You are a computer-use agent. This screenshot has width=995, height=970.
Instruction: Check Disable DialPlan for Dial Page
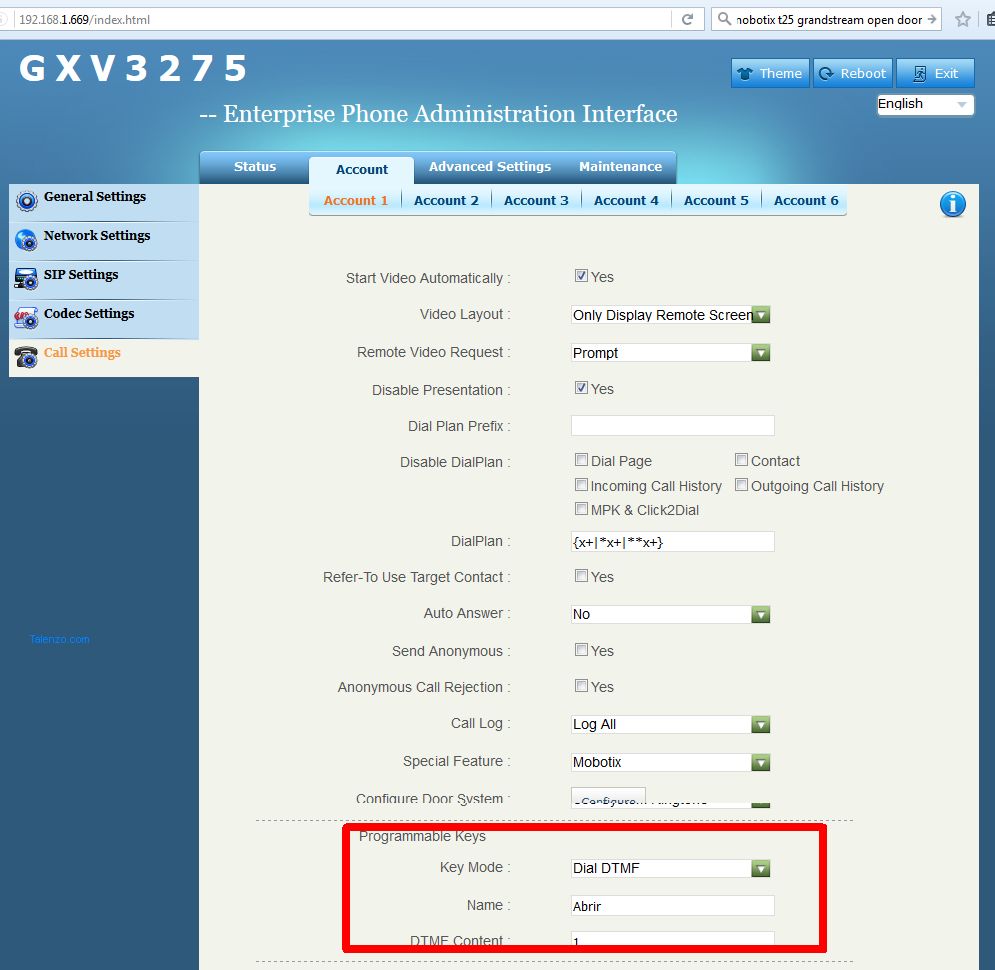click(581, 460)
